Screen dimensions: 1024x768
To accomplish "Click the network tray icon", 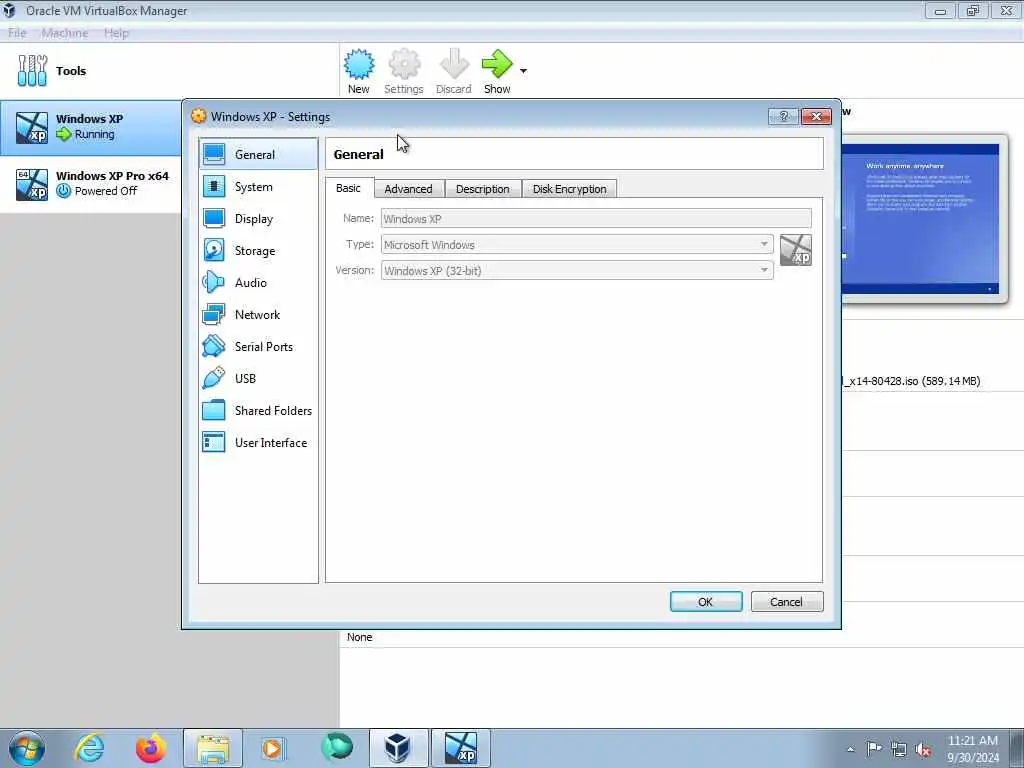I will pos(899,749).
